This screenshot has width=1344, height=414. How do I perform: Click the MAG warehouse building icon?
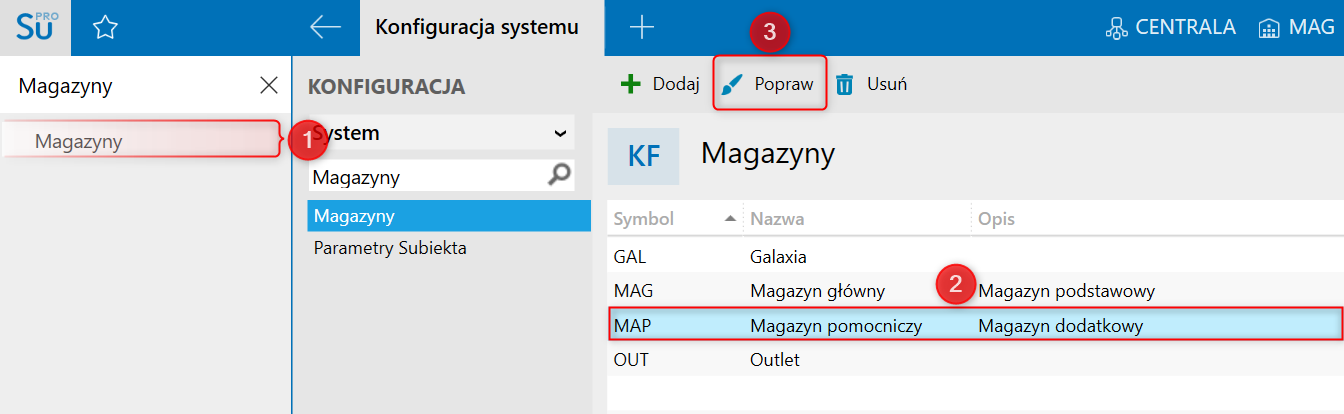click(1269, 28)
